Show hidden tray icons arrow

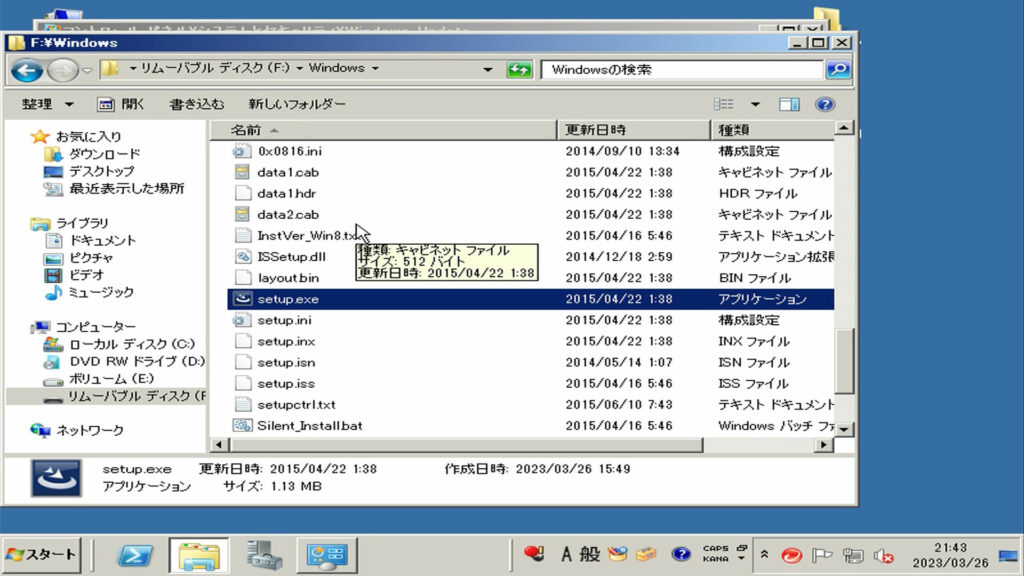point(765,555)
